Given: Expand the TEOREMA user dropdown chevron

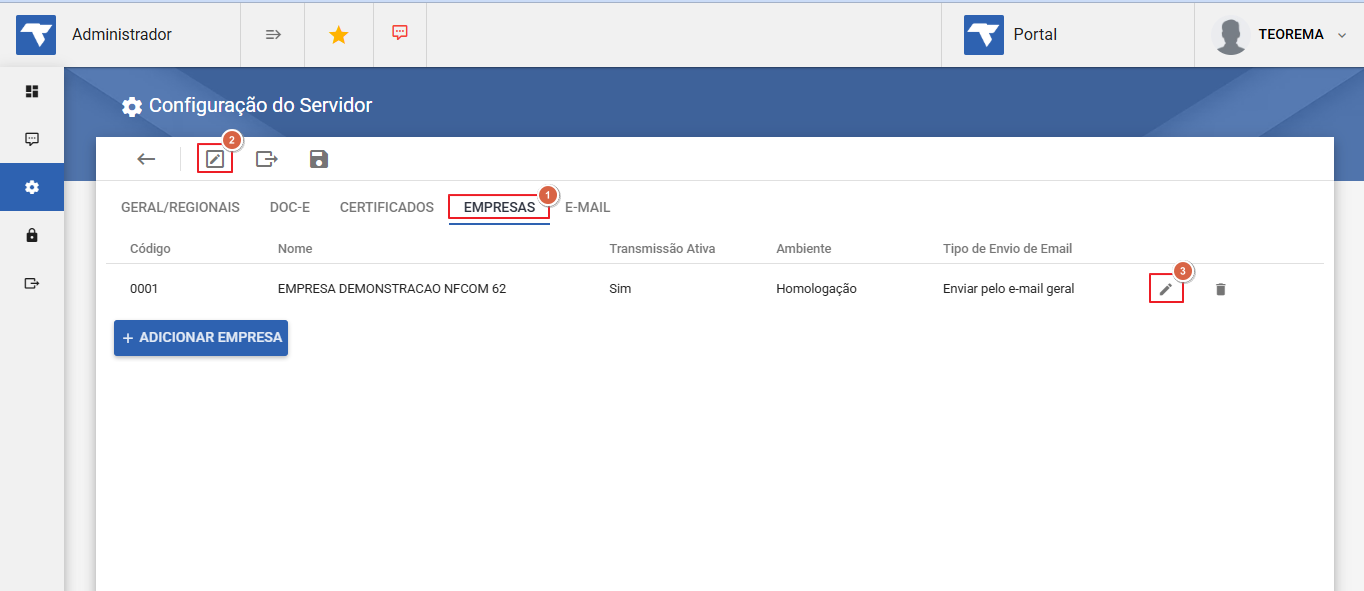Looking at the screenshot, I should (1342, 35).
